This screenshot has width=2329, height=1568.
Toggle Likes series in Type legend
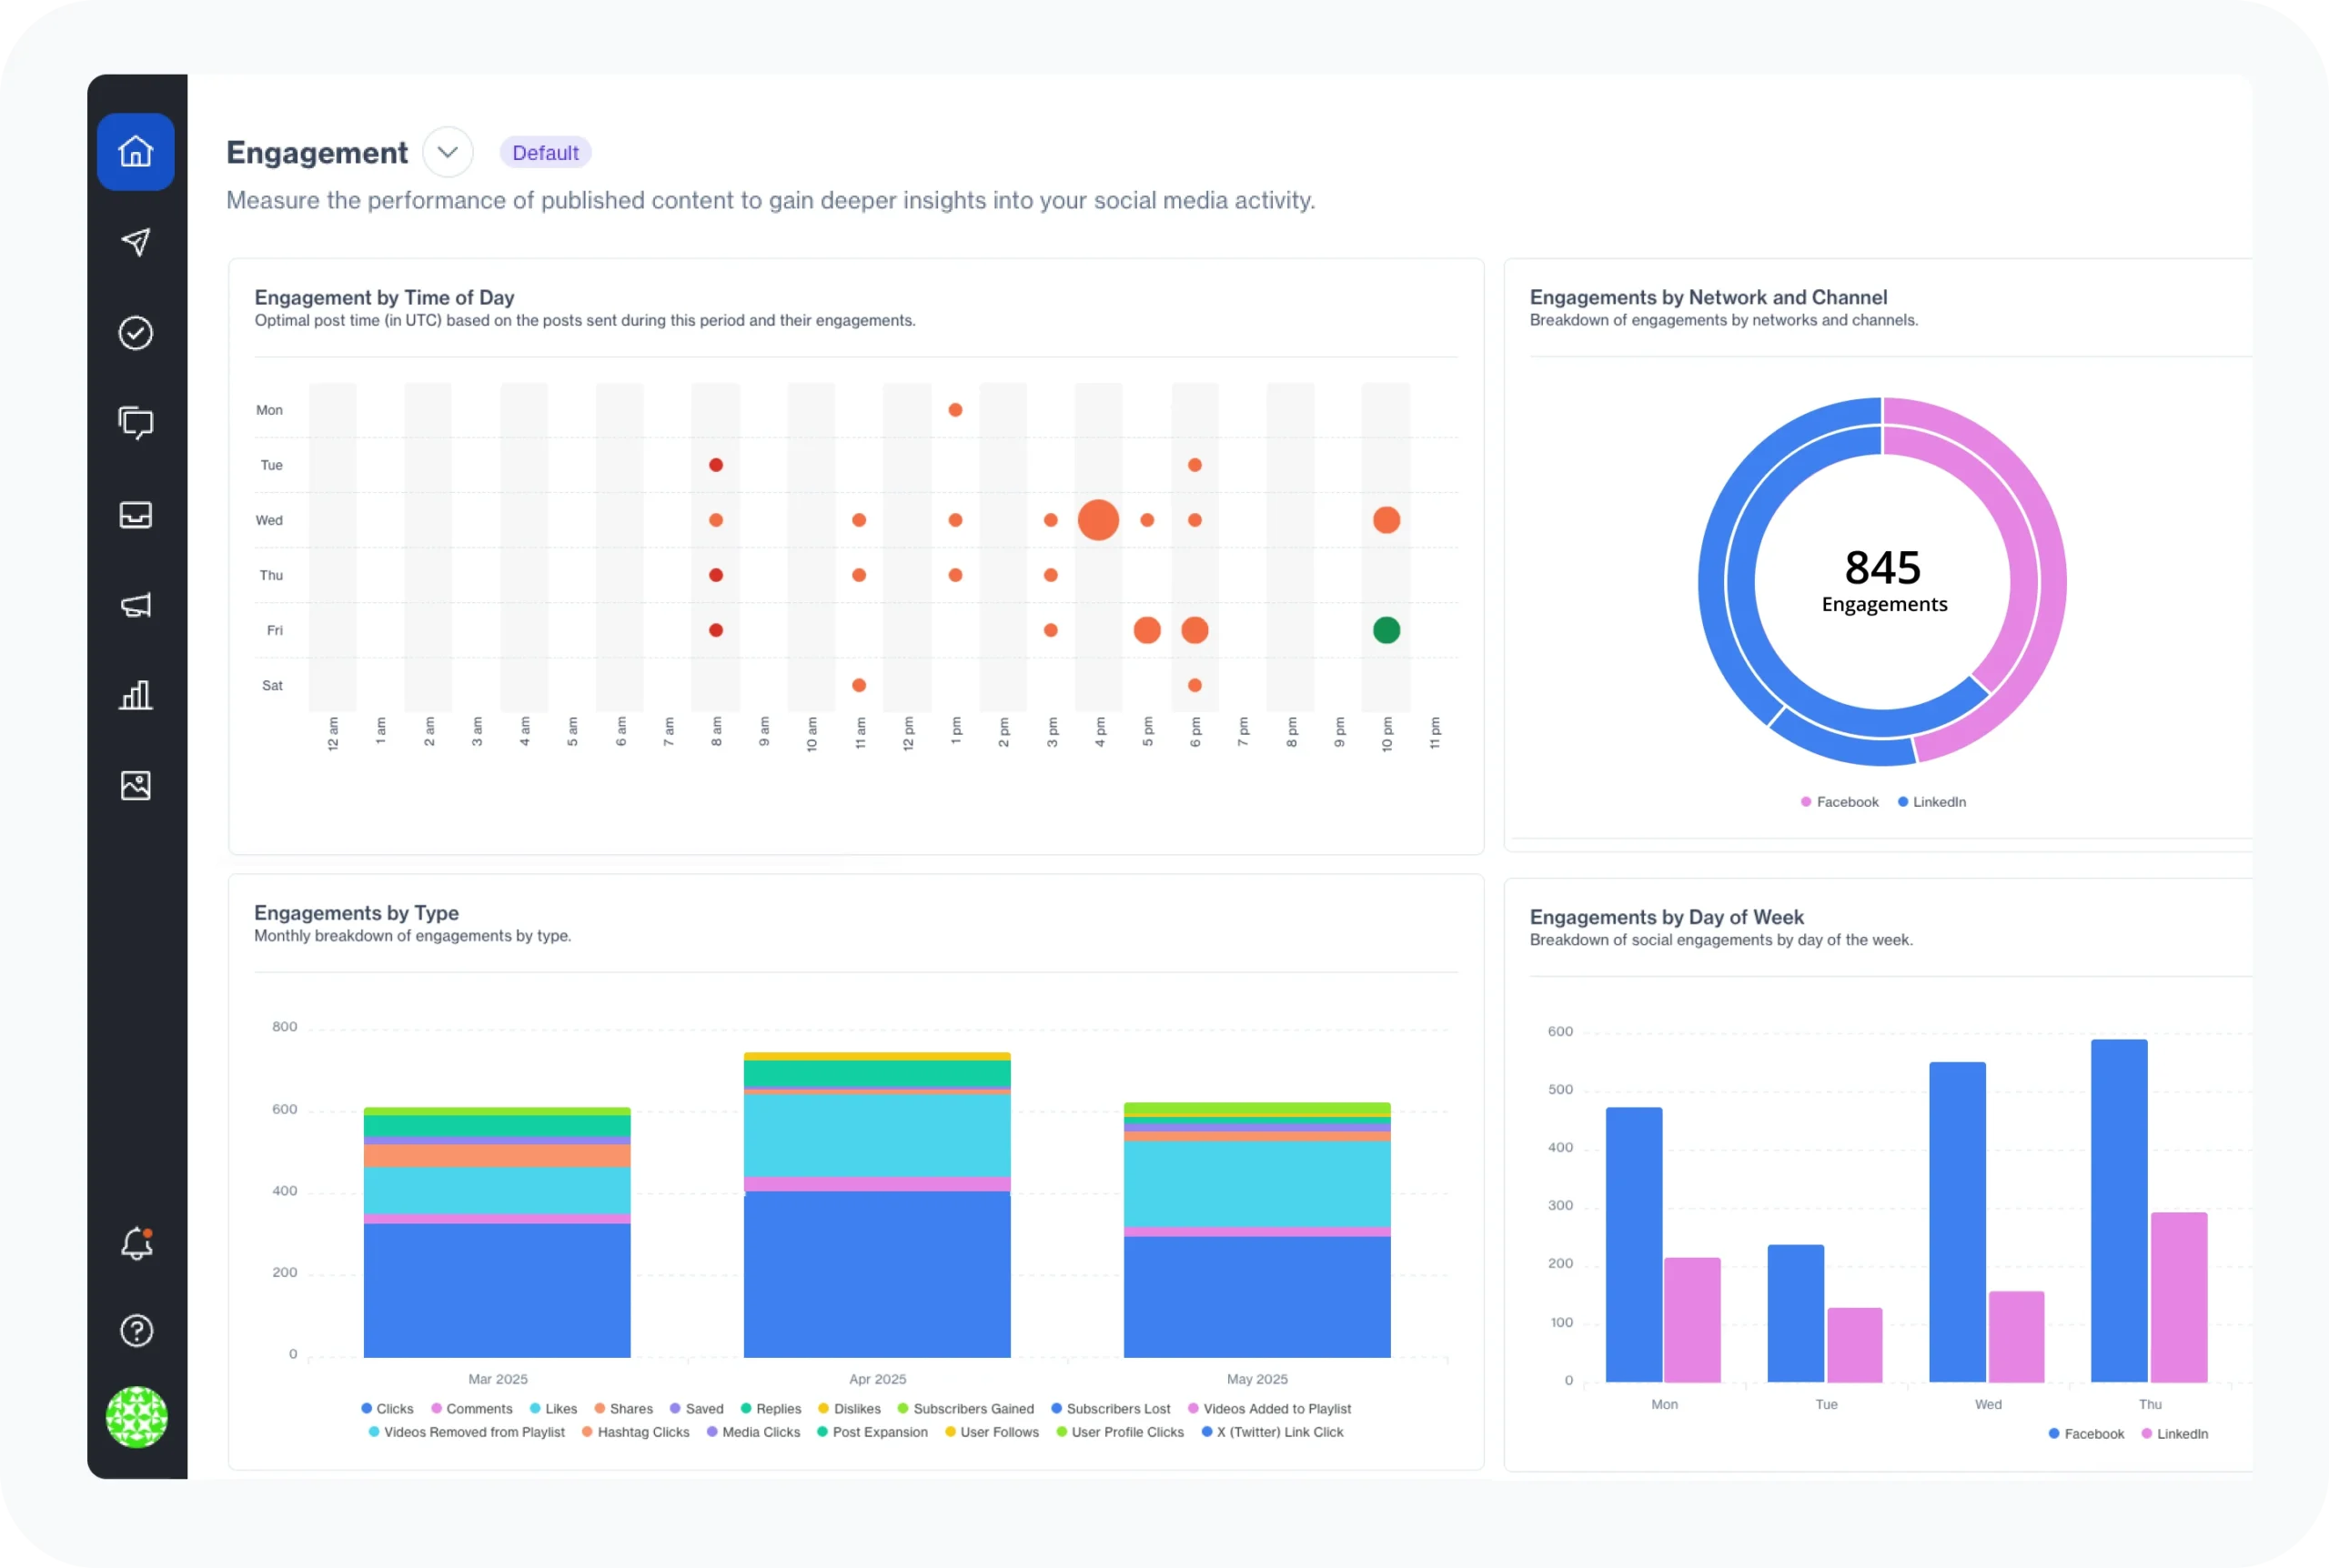click(x=553, y=1409)
